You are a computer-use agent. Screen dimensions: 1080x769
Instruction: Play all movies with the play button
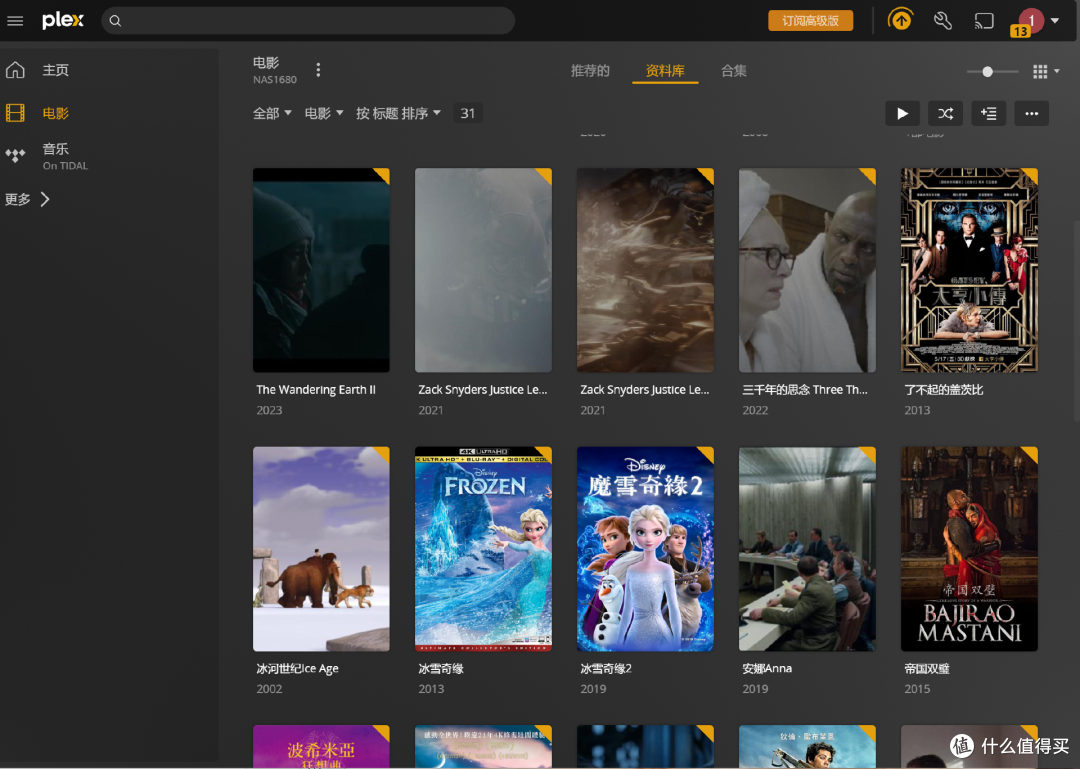[902, 114]
